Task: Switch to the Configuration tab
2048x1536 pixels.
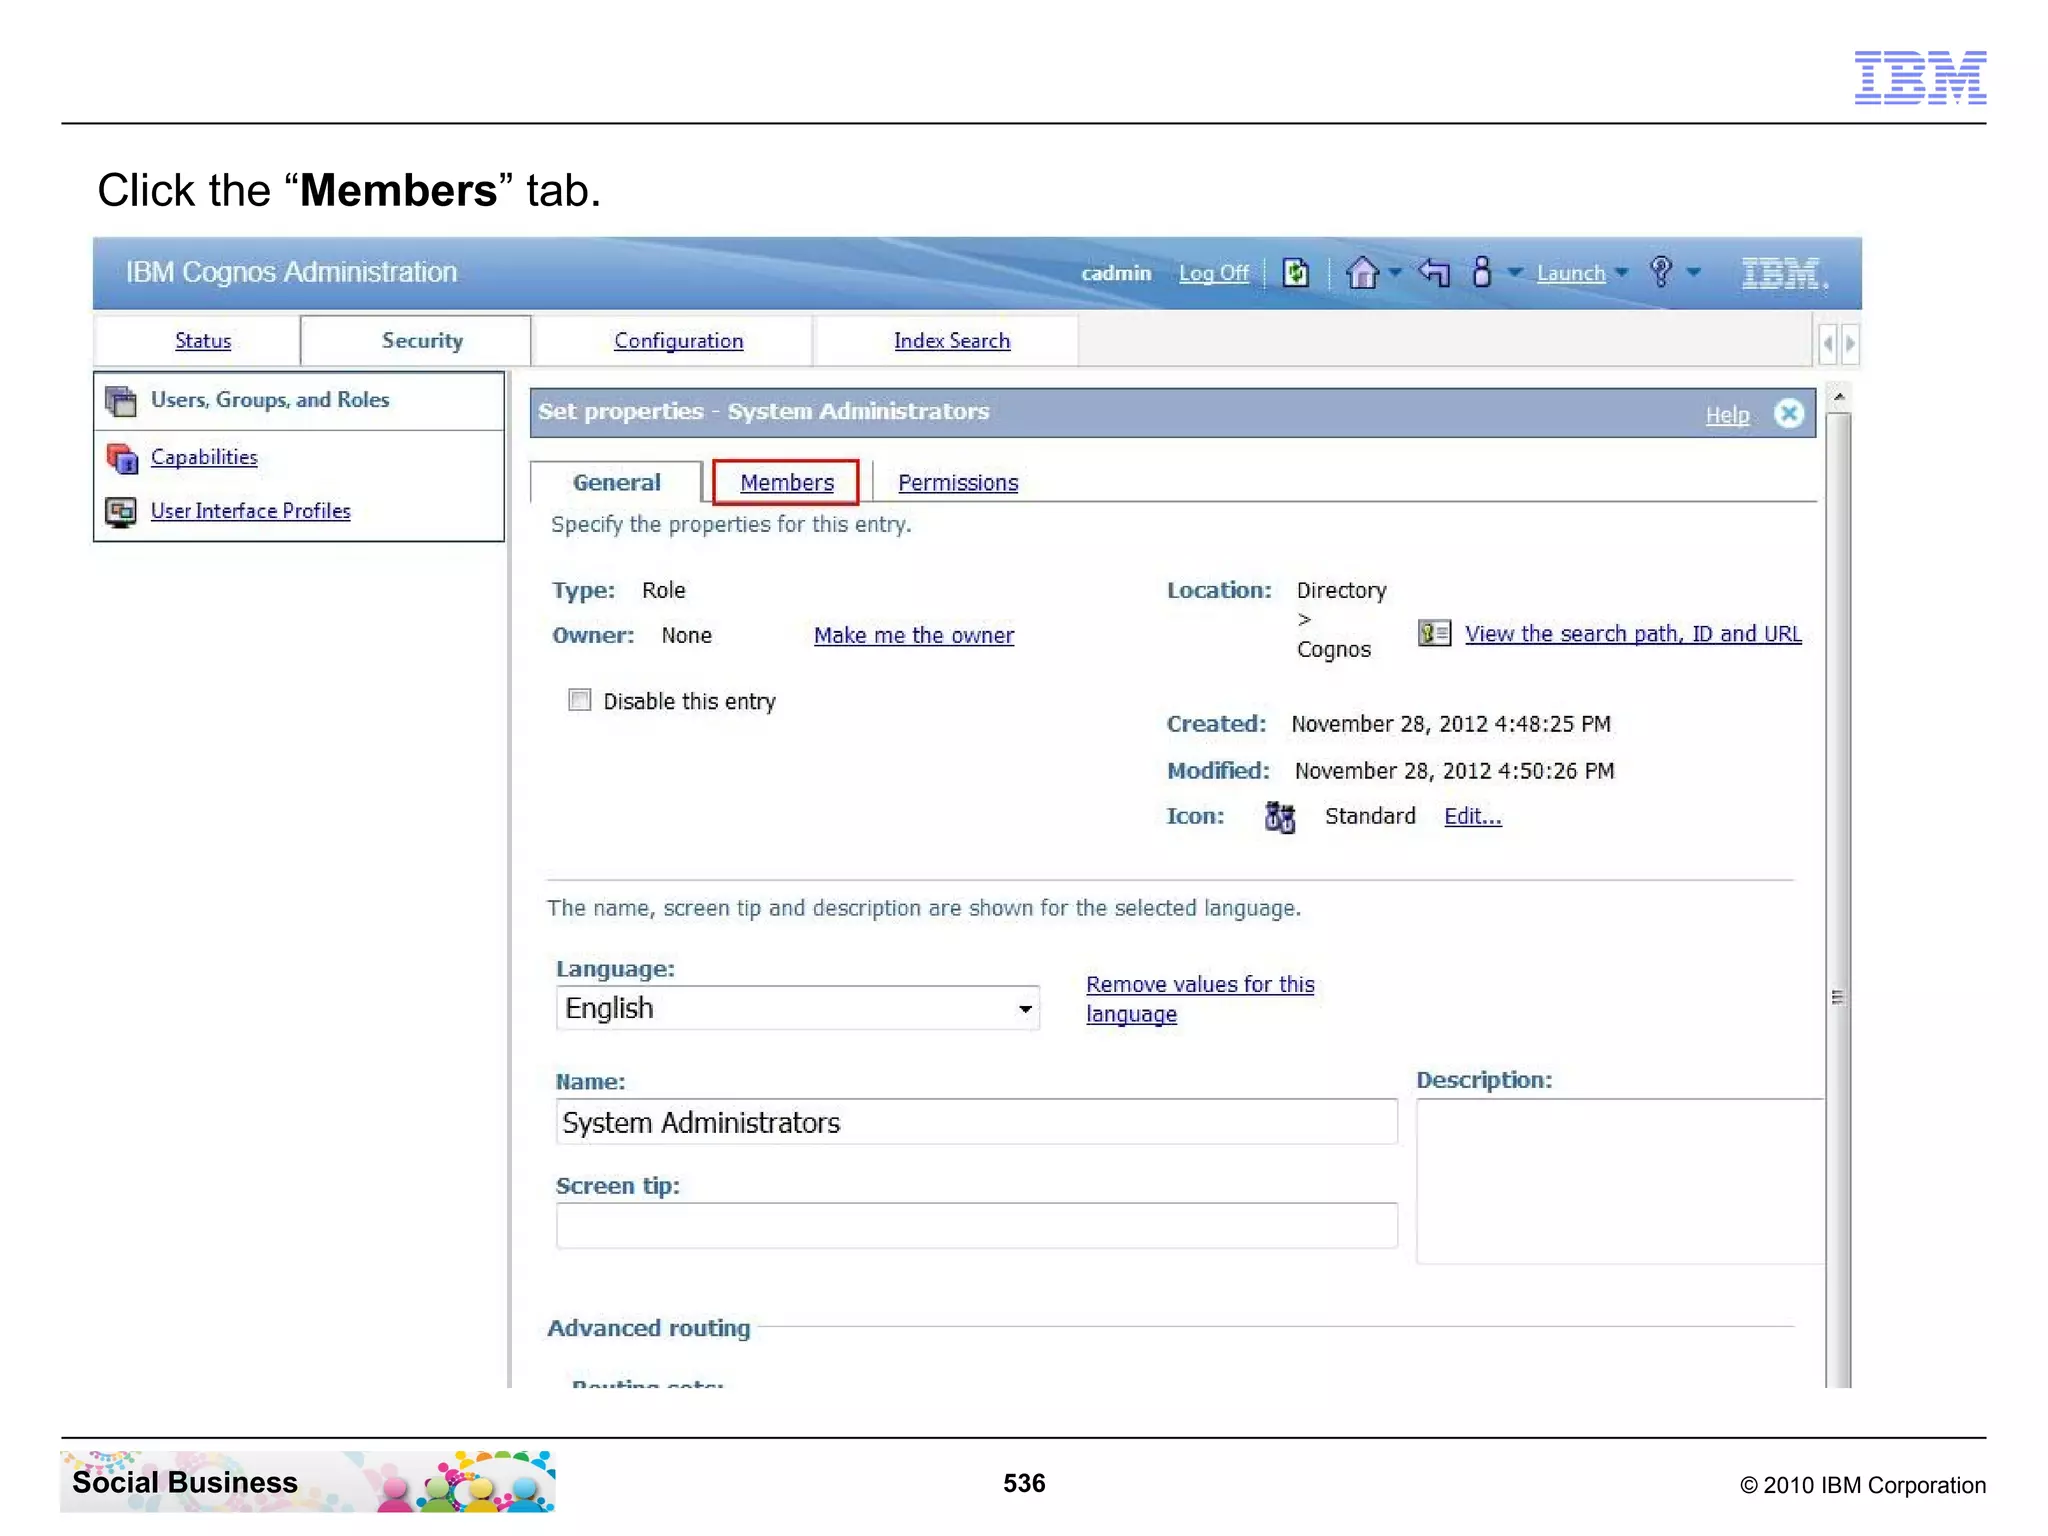Action: (x=678, y=341)
